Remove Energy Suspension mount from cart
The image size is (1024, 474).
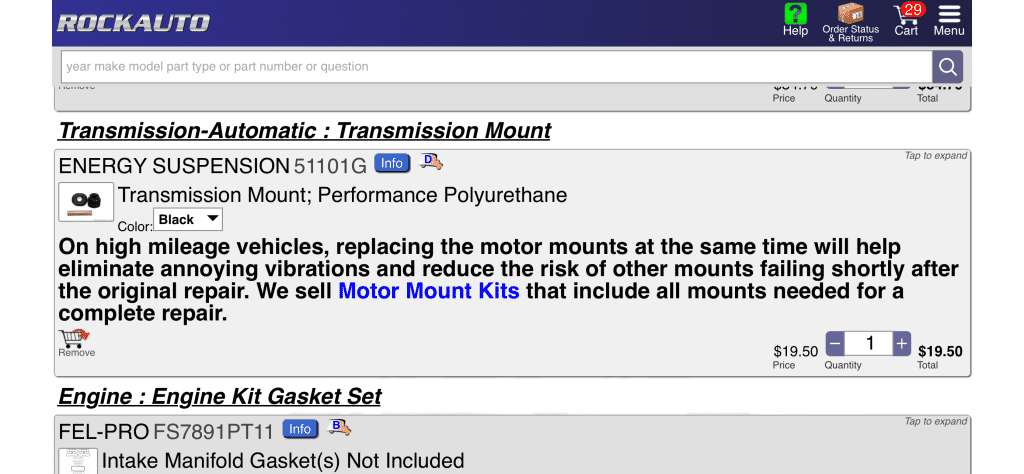point(75,343)
